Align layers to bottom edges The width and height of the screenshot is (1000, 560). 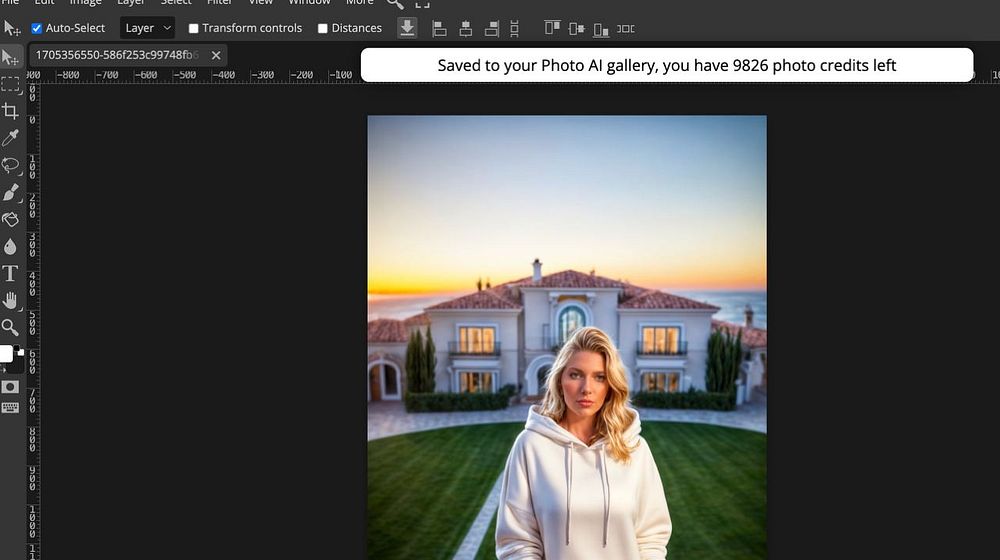(x=601, y=29)
